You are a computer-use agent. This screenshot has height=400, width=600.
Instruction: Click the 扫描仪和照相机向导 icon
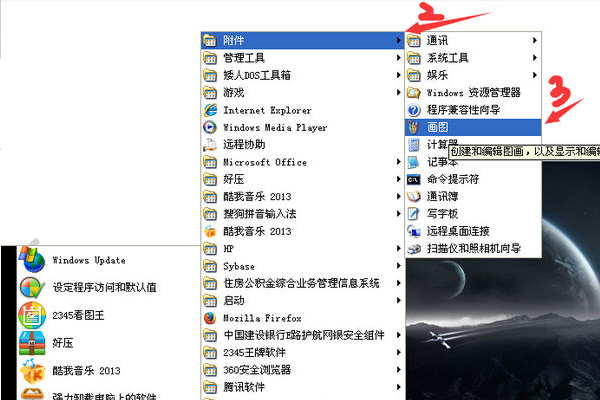coord(413,248)
